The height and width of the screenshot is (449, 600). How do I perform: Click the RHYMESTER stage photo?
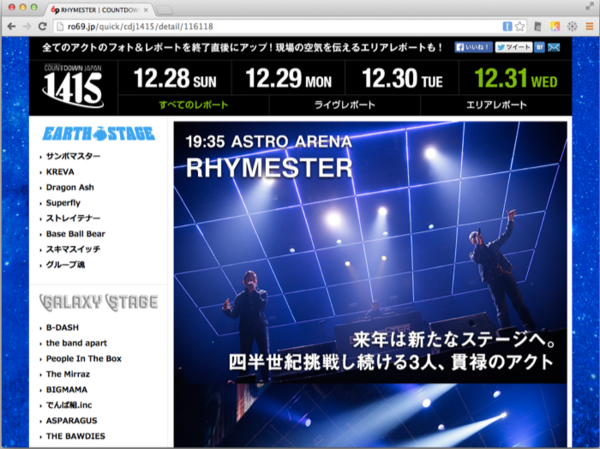tap(370, 253)
